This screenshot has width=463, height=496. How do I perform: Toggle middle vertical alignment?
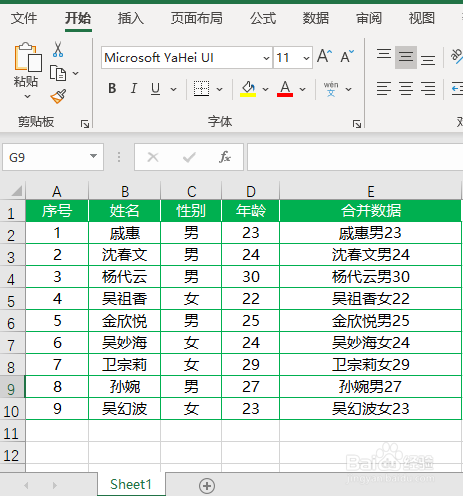pos(406,57)
